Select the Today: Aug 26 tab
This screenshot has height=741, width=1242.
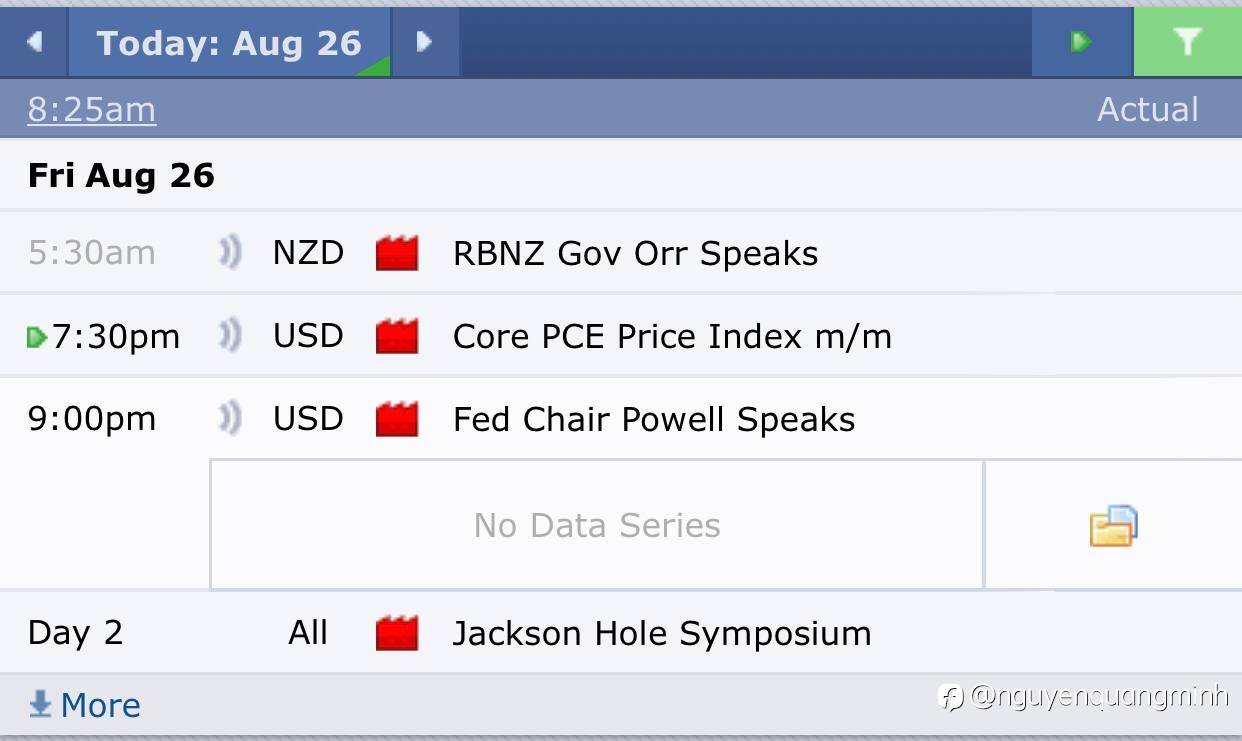[229, 43]
